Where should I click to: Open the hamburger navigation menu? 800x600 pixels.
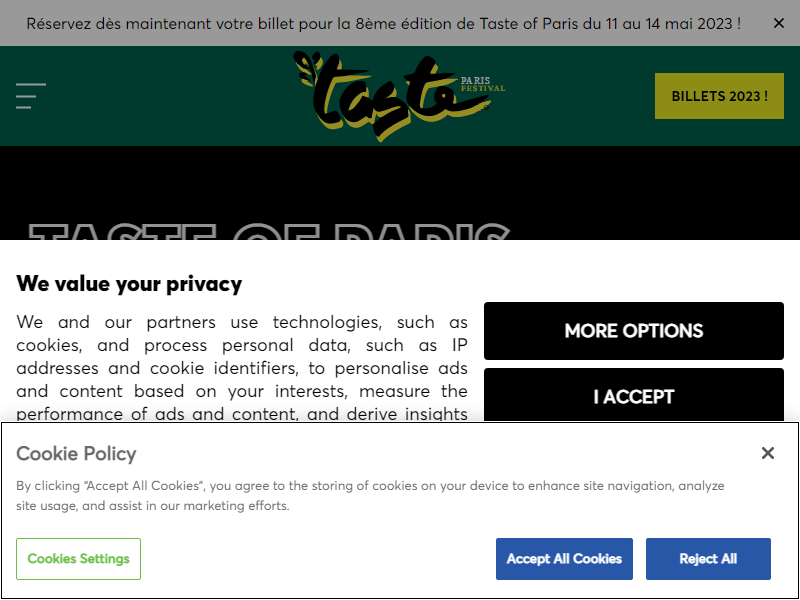[31, 96]
